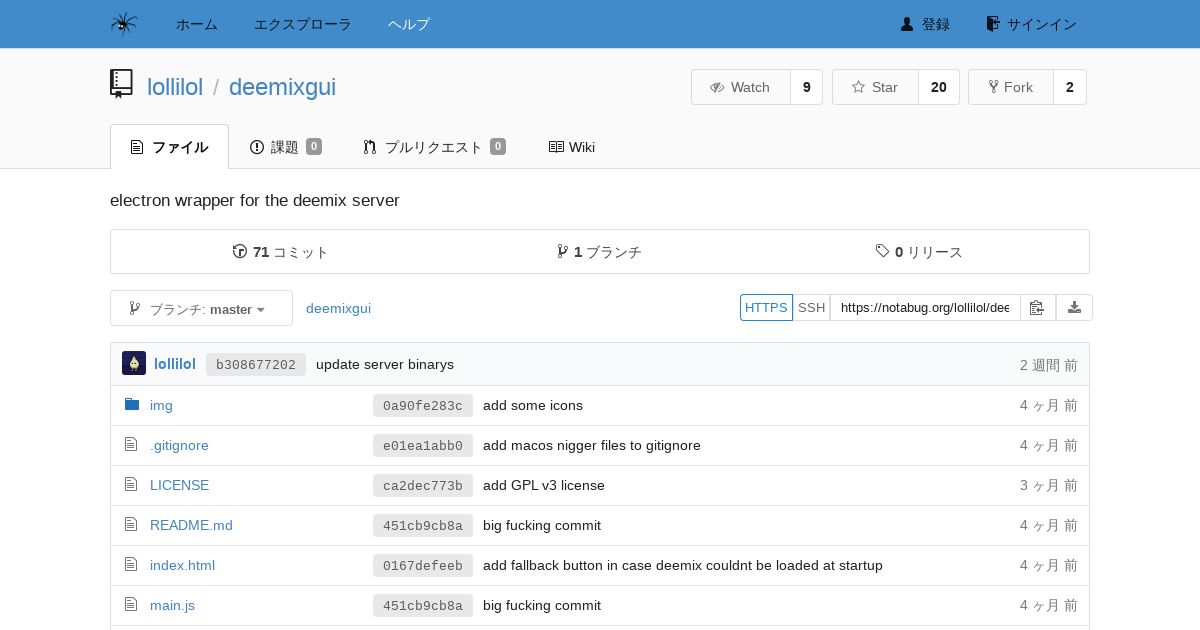Click the deemixgui breadcrumb path link
The height and width of the screenshot is (630, 1200).
click(338, 308)
